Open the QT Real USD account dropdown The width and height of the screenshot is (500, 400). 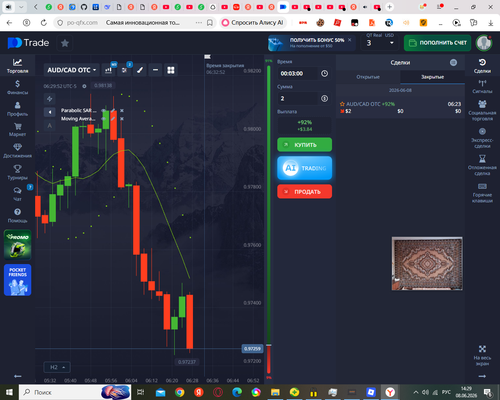tap(380, 43)
